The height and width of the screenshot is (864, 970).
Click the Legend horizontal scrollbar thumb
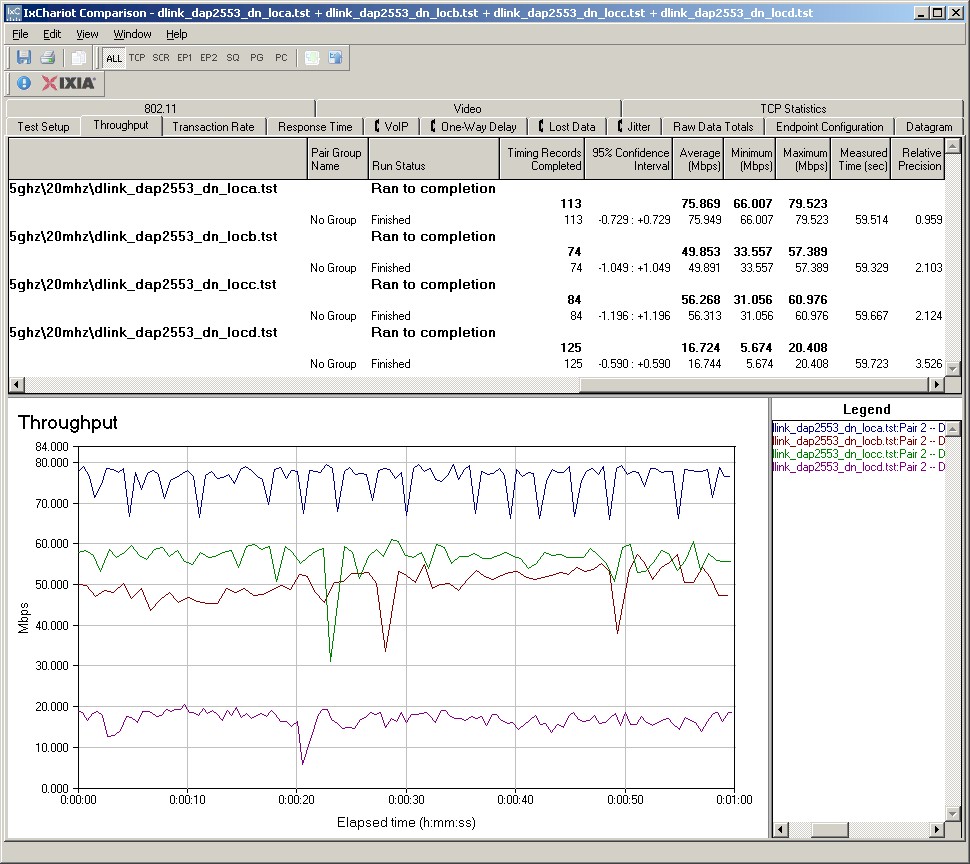[829, 829]
